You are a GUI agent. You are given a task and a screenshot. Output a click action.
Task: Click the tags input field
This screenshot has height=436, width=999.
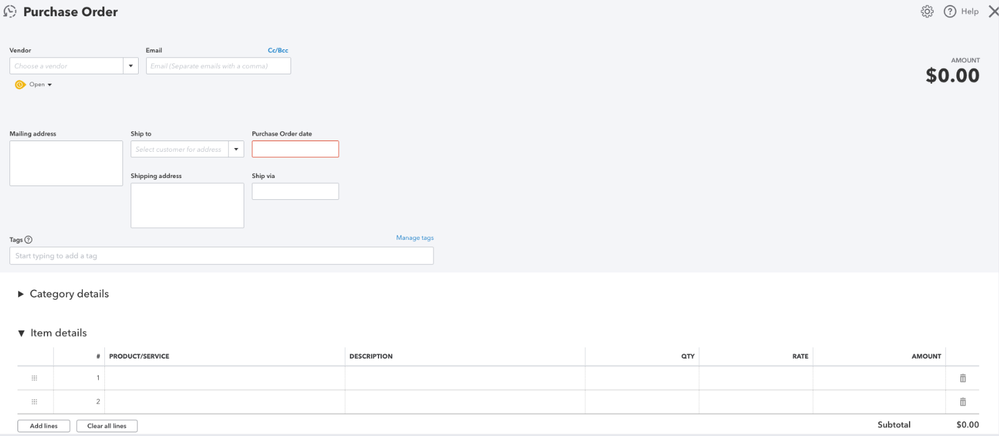pyautogui.click(x=222, y=256)
